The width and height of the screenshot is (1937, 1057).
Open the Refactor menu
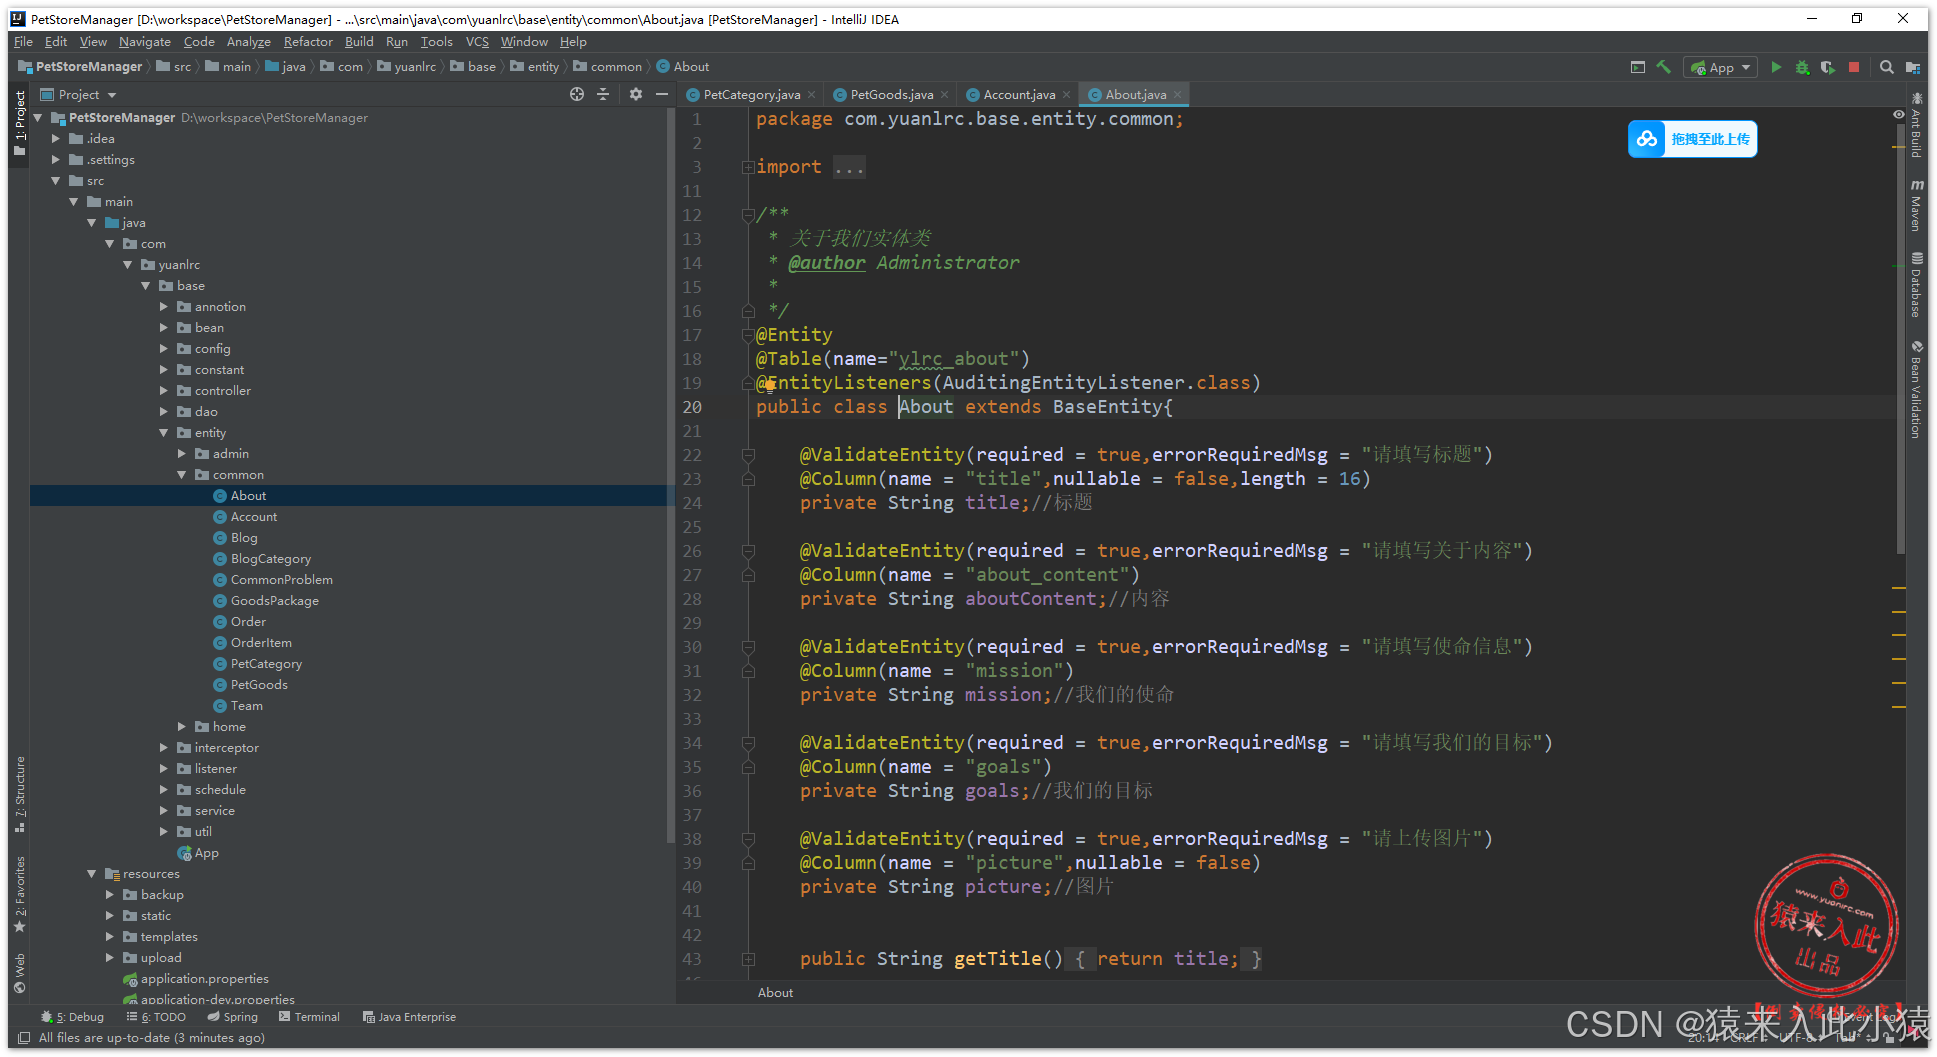pos(308,42)
